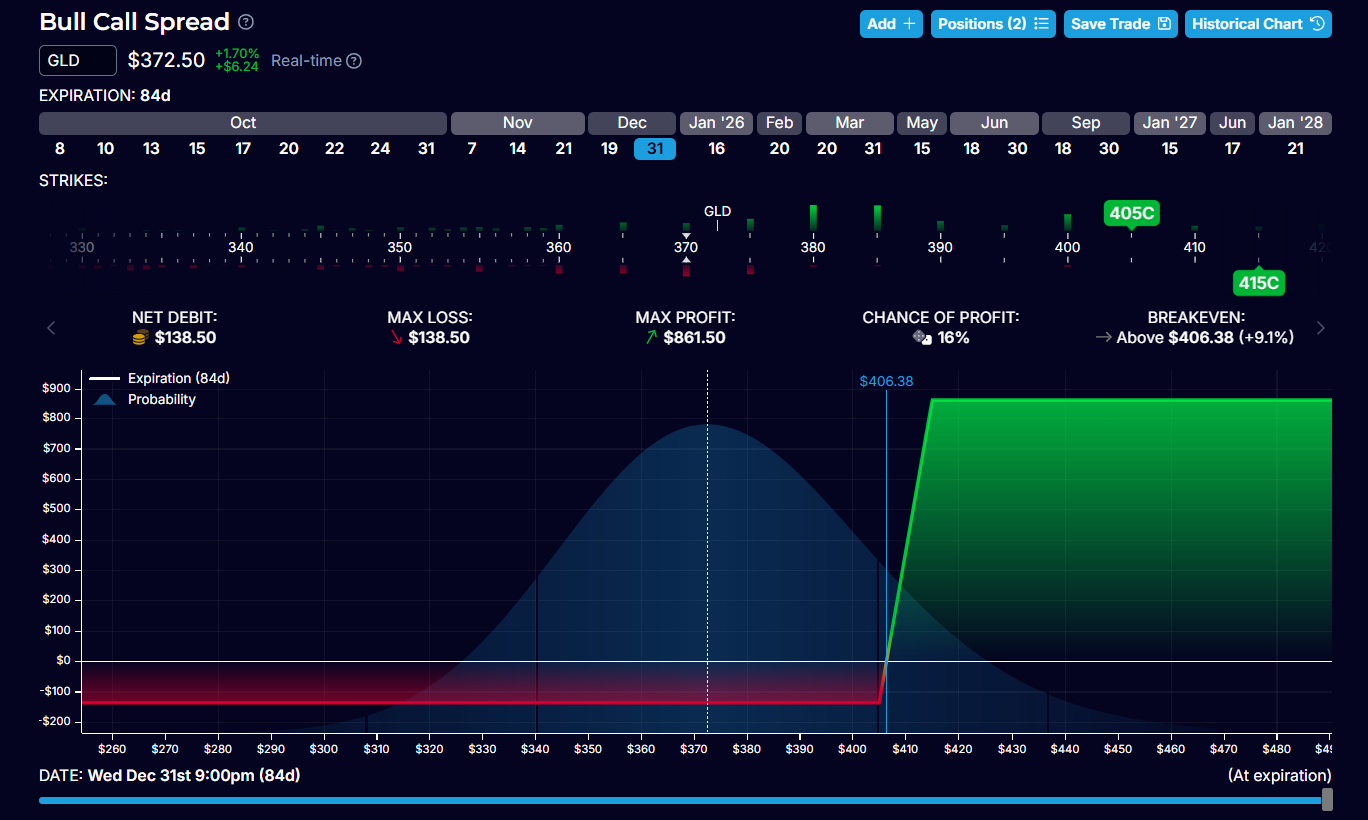
Task: Click the date slider handle
Action: click(1327, 800)
